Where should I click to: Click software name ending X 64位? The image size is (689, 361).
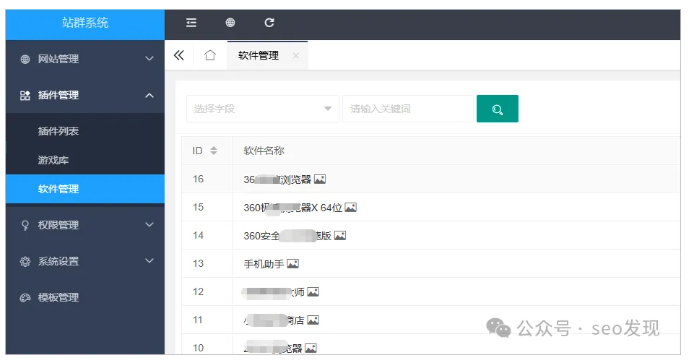coord(293,207)
